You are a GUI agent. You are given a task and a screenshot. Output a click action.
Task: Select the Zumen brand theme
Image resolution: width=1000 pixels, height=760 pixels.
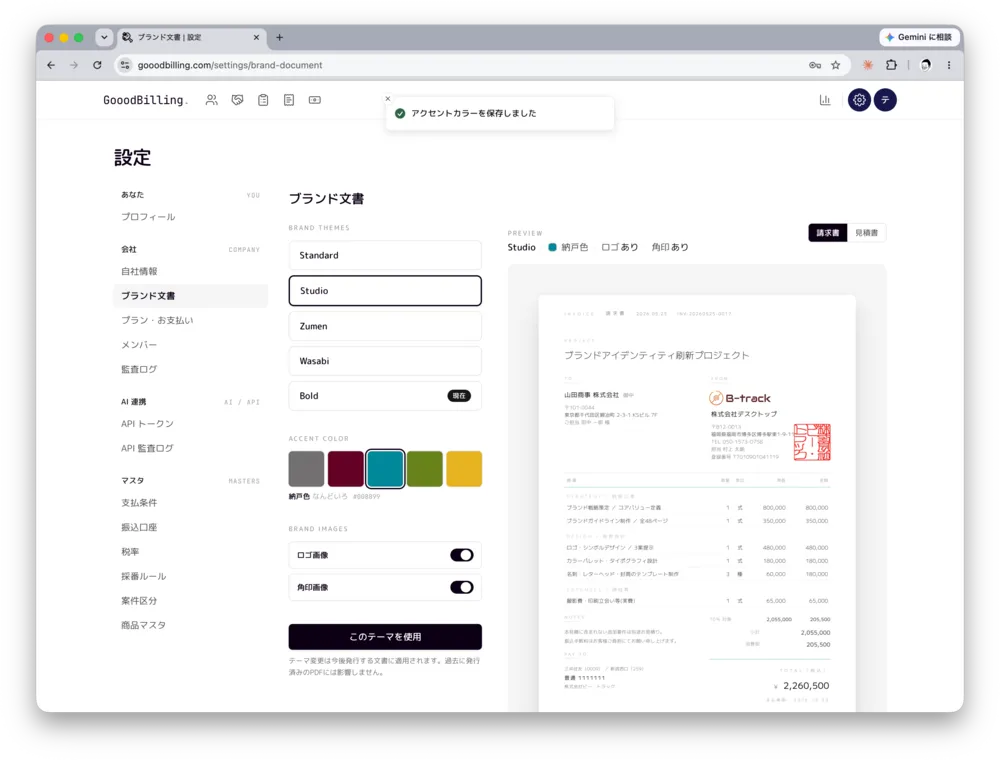(385, 326)
